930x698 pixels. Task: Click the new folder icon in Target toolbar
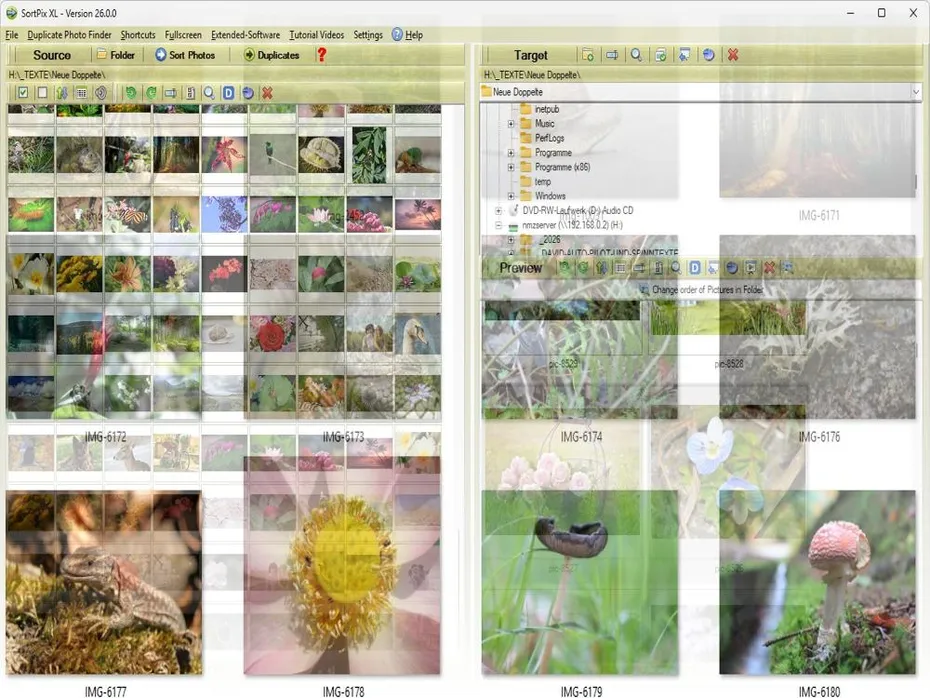(x=588, y=55)
